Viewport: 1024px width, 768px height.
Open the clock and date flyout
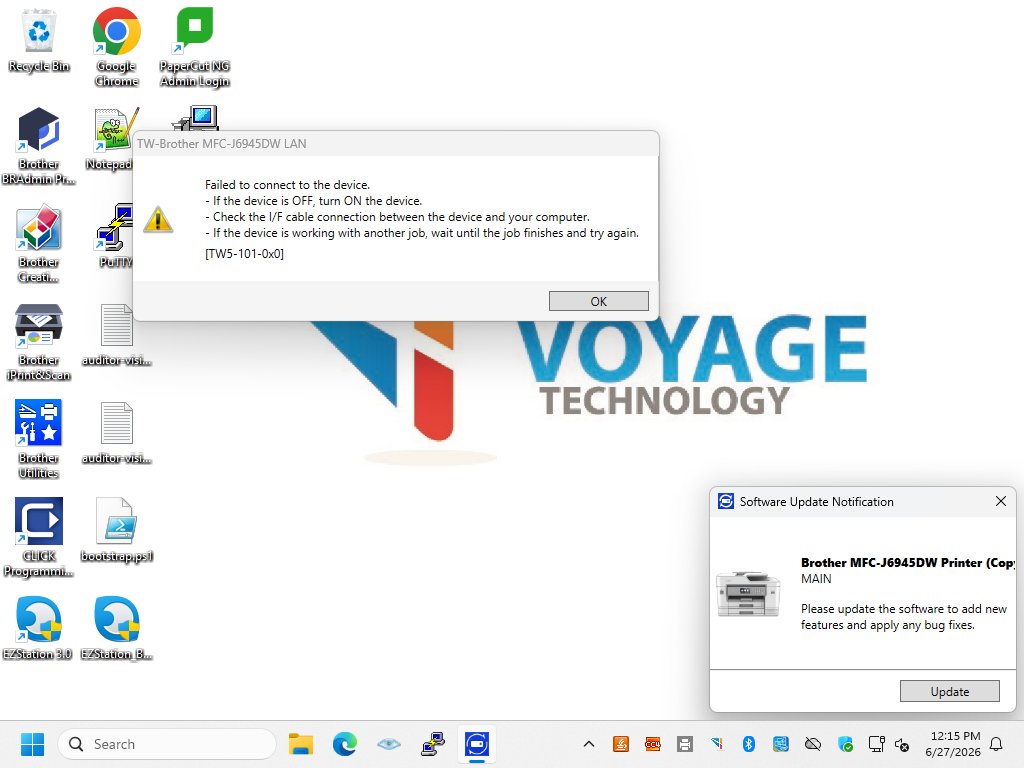pos(953,744)
